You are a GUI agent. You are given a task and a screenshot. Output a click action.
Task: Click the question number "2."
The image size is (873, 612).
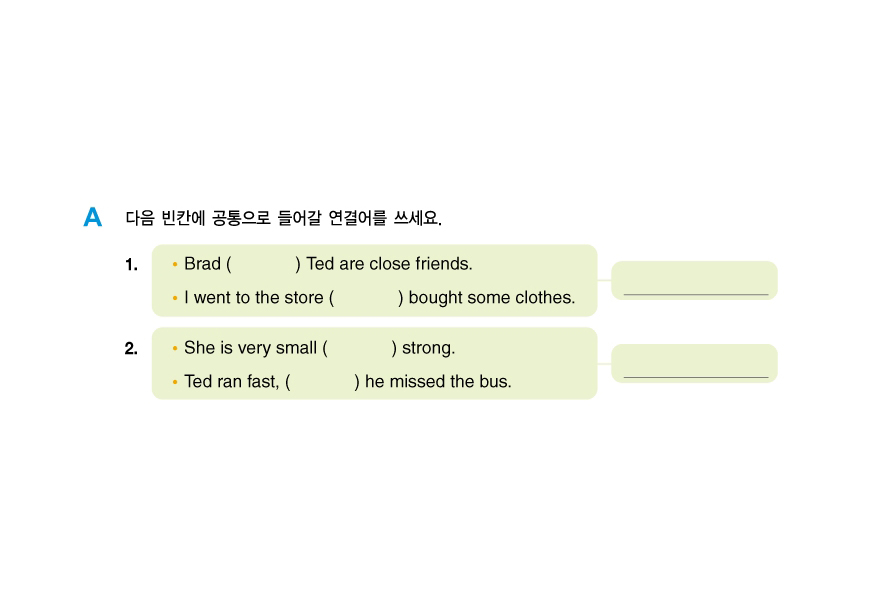[131, 349]
